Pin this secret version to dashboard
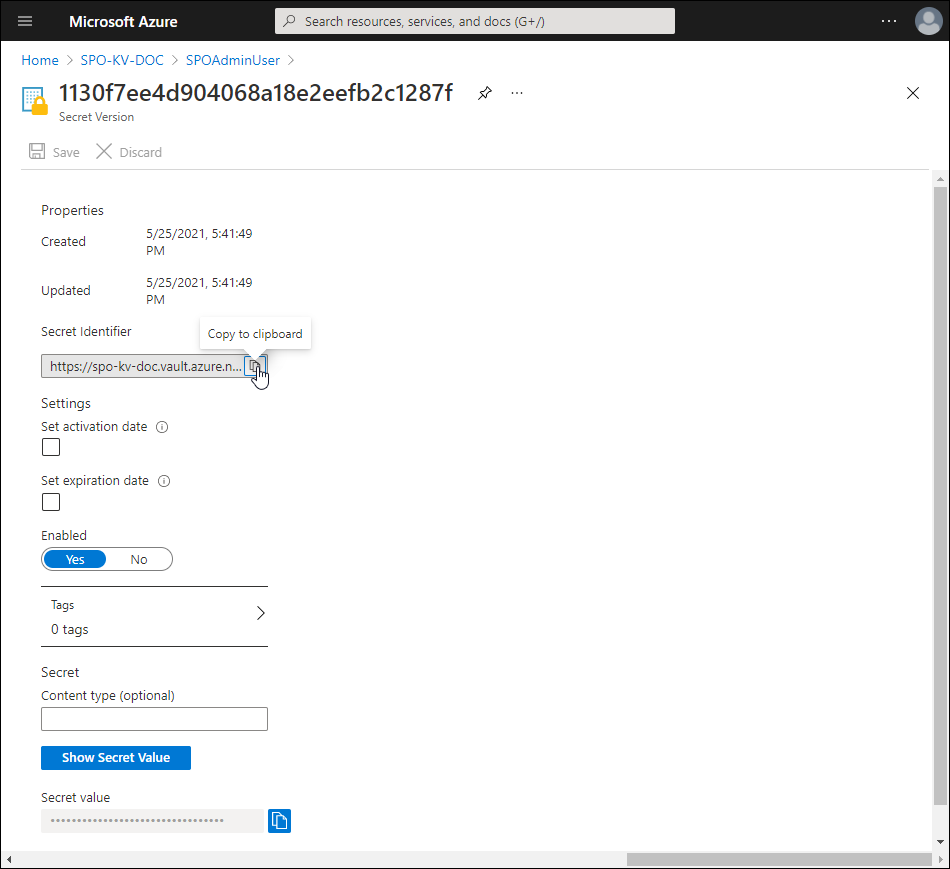 point(485,93)
